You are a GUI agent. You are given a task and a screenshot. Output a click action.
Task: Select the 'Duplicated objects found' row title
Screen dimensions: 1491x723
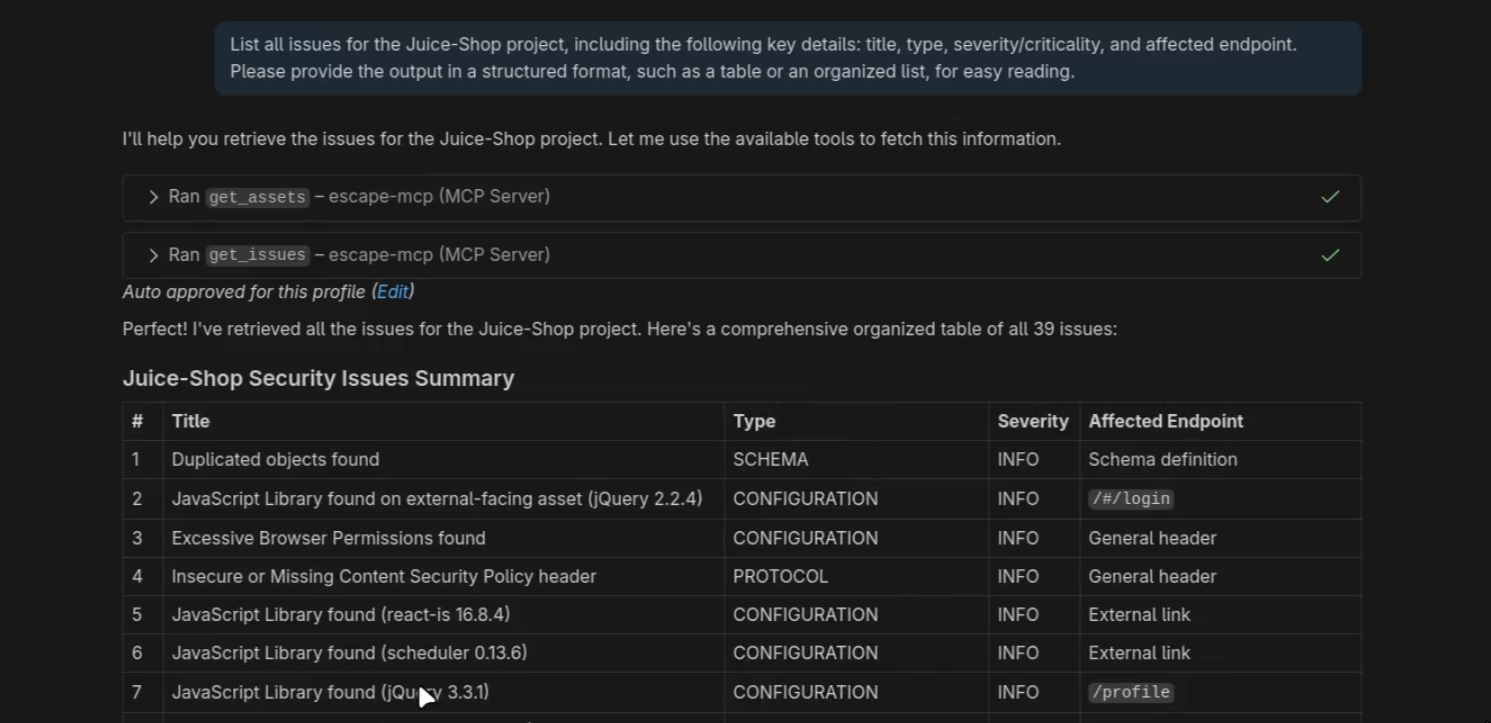pos(275,460)
